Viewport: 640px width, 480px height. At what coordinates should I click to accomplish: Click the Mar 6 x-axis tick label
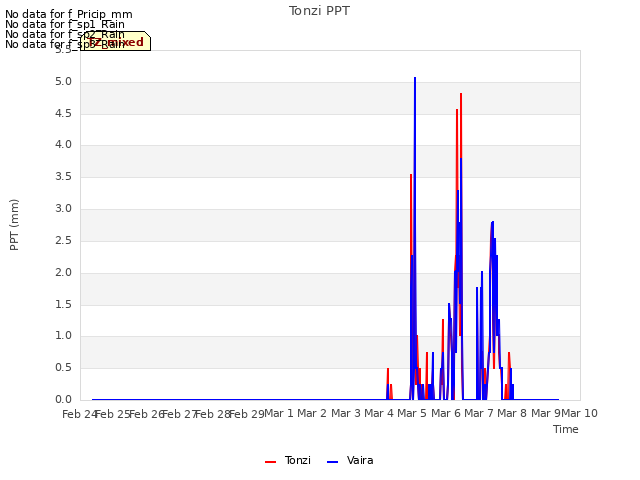(x=446, y=413)
